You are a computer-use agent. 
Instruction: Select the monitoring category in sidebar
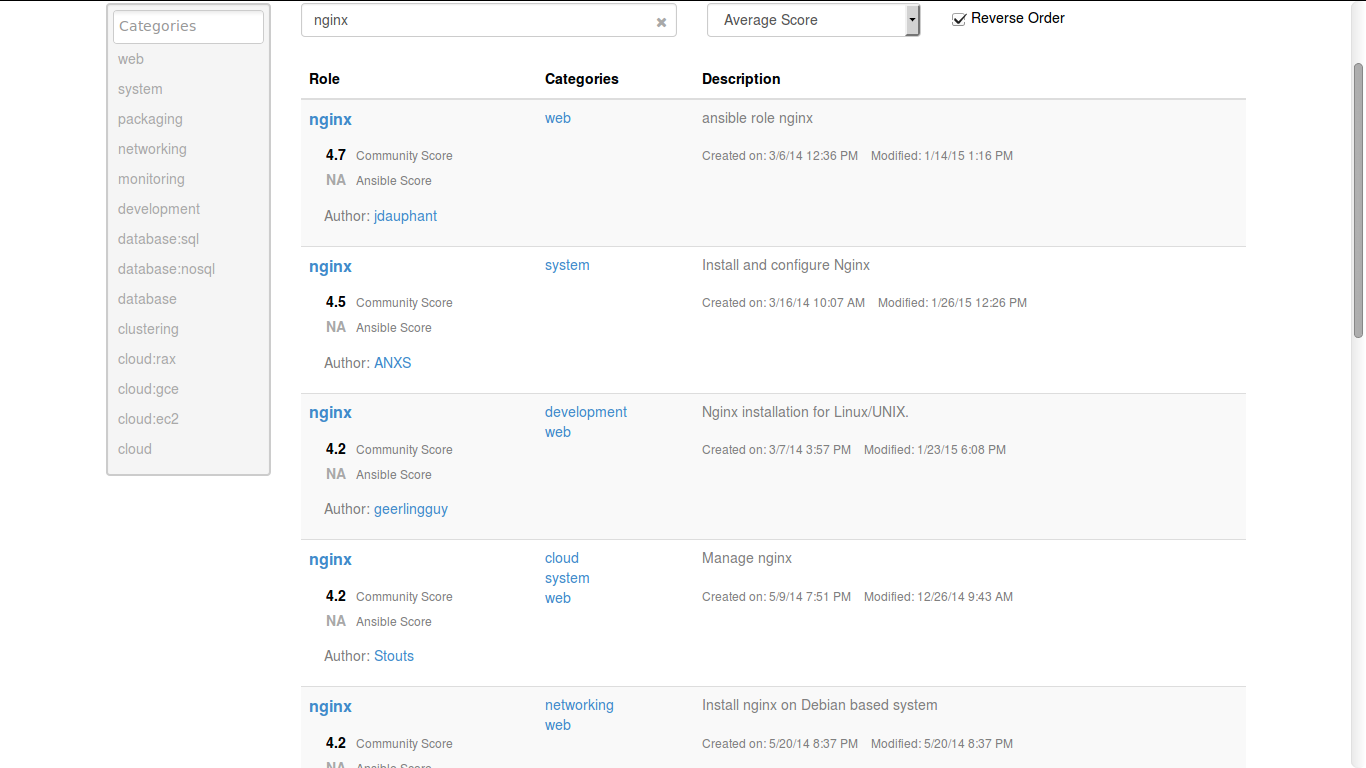[x=151, y=179]
